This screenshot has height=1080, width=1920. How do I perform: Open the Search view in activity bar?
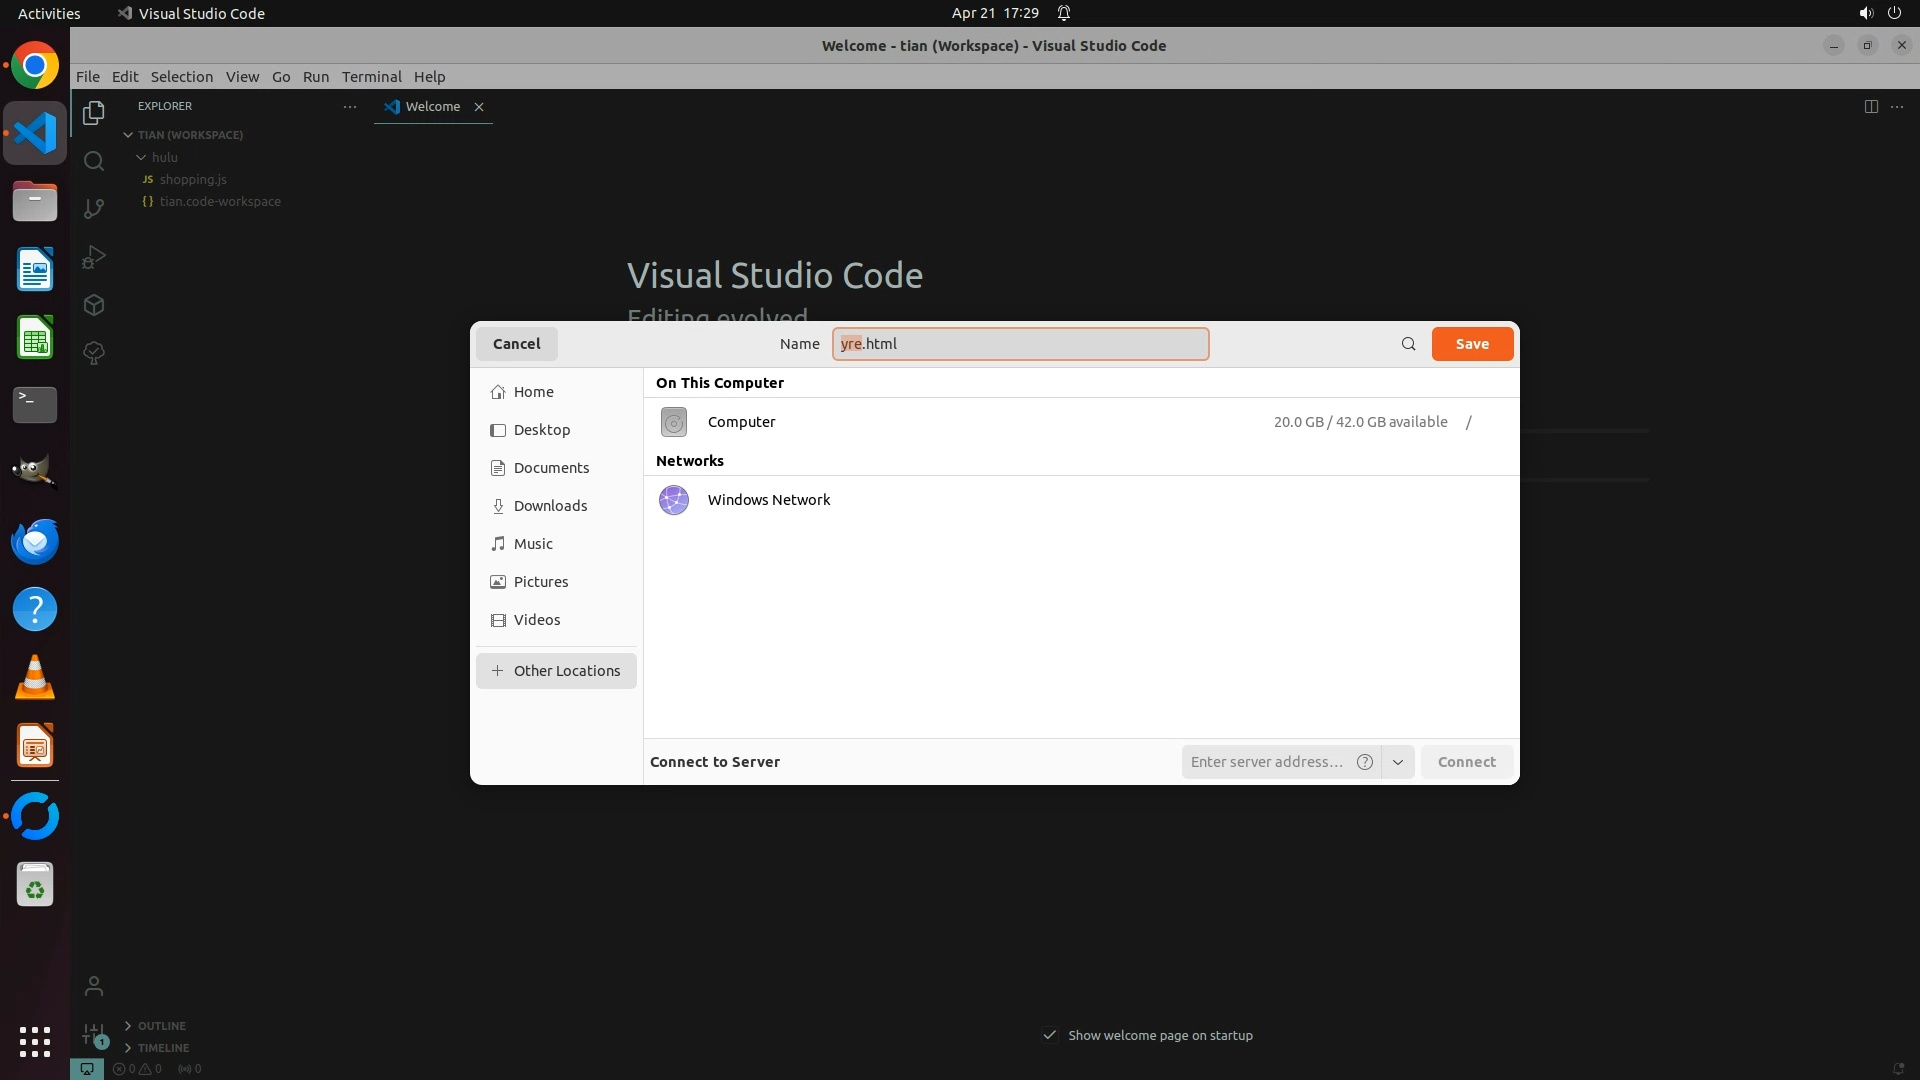point(94,161)
